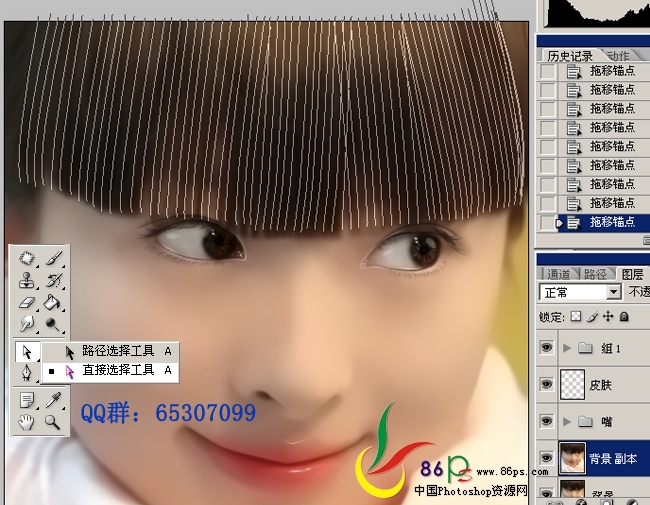Set history brush source on topmost 拖移锚点 row
The width and height of the screenshot is (650, 505).
point(547,71)
